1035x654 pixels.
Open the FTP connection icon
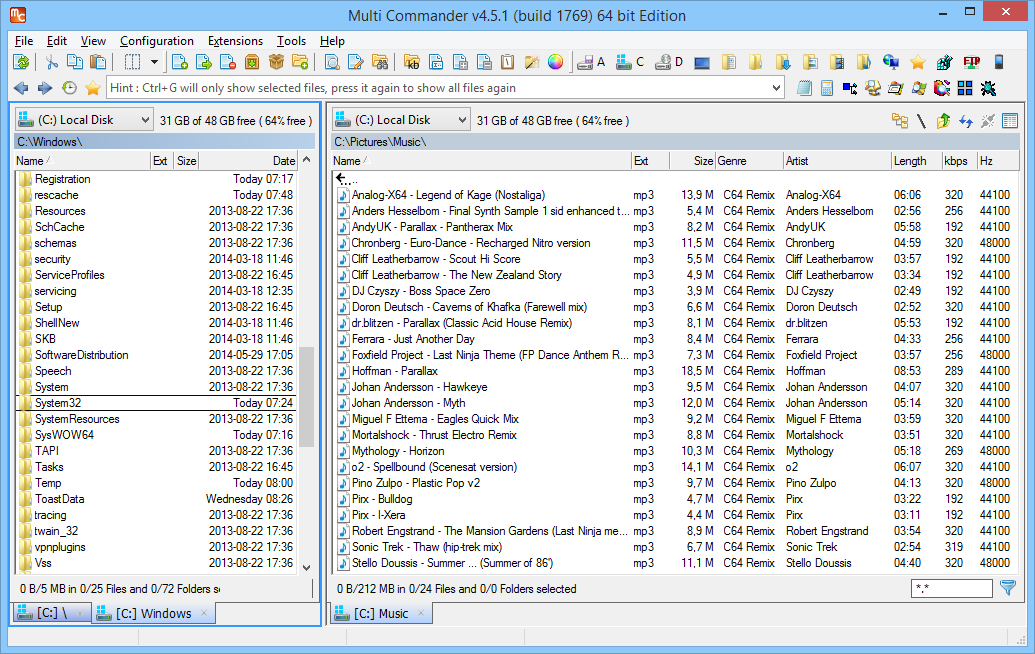pyautogui.click(x=972, y=62)
